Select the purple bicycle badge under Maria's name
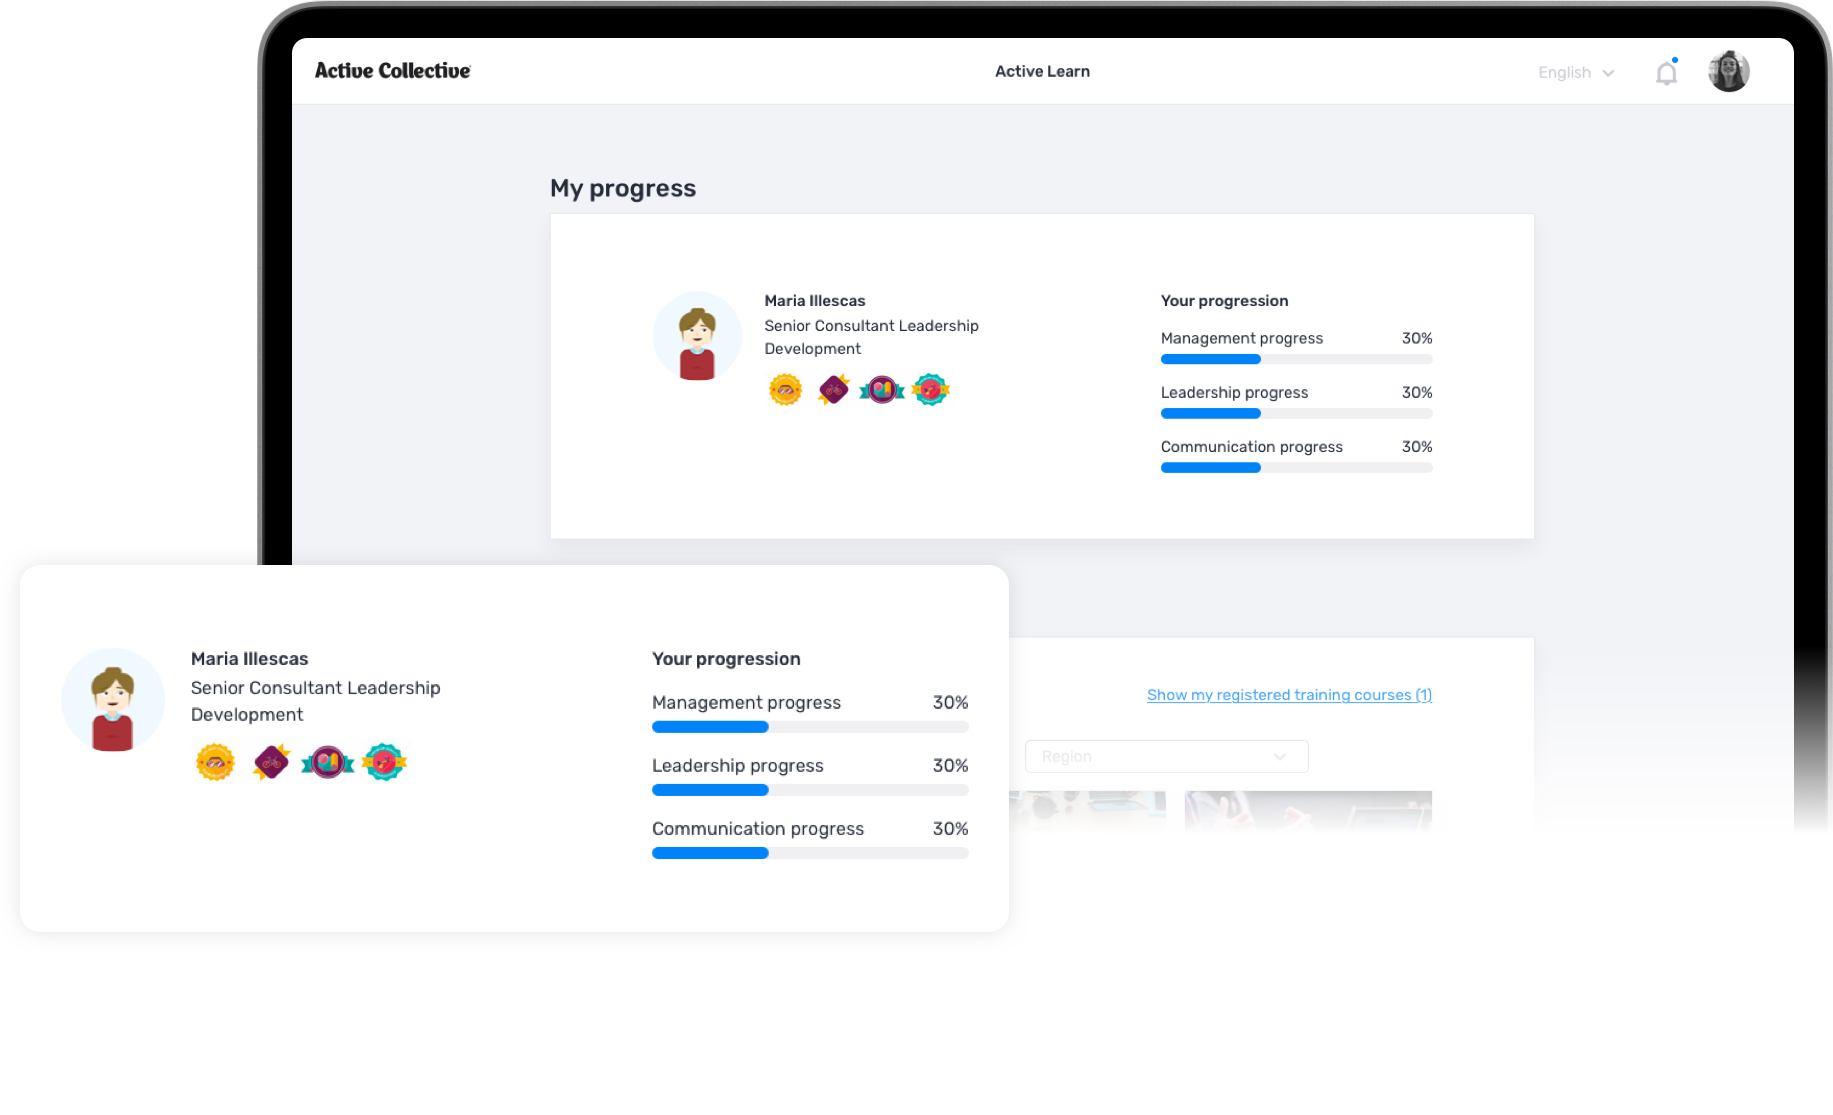The image size is (1833, 1115). click(833, 389)
